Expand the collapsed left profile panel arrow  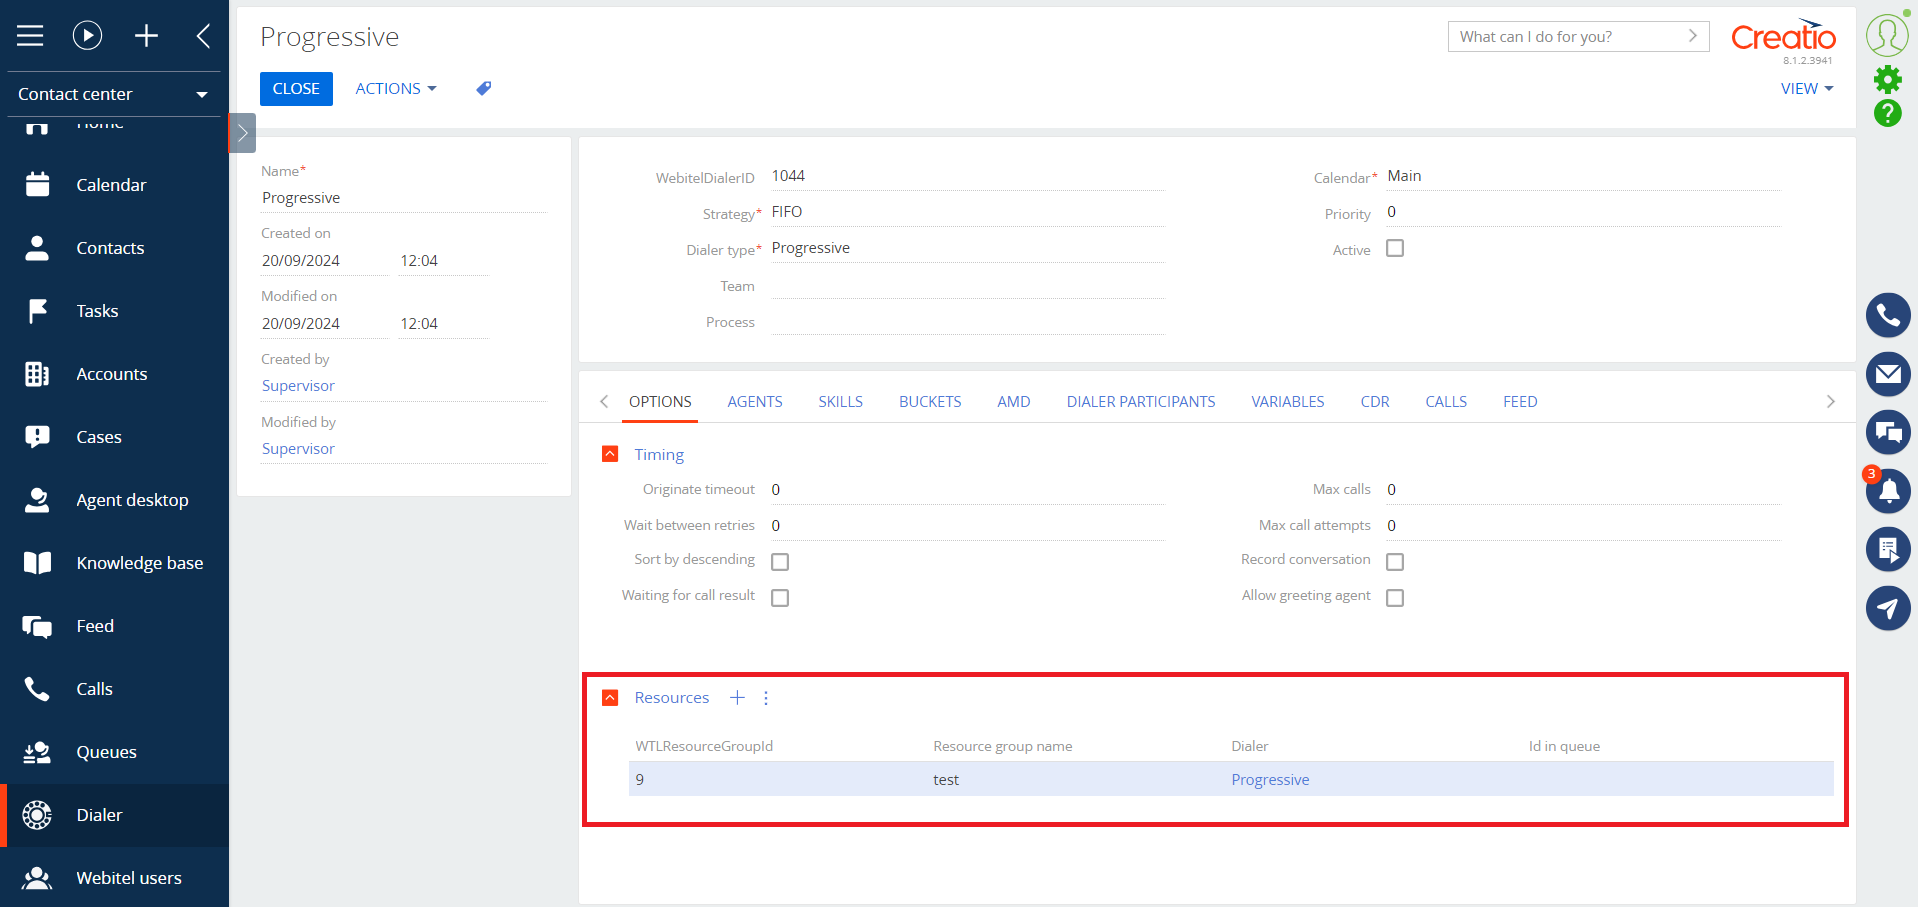(242, 133)
